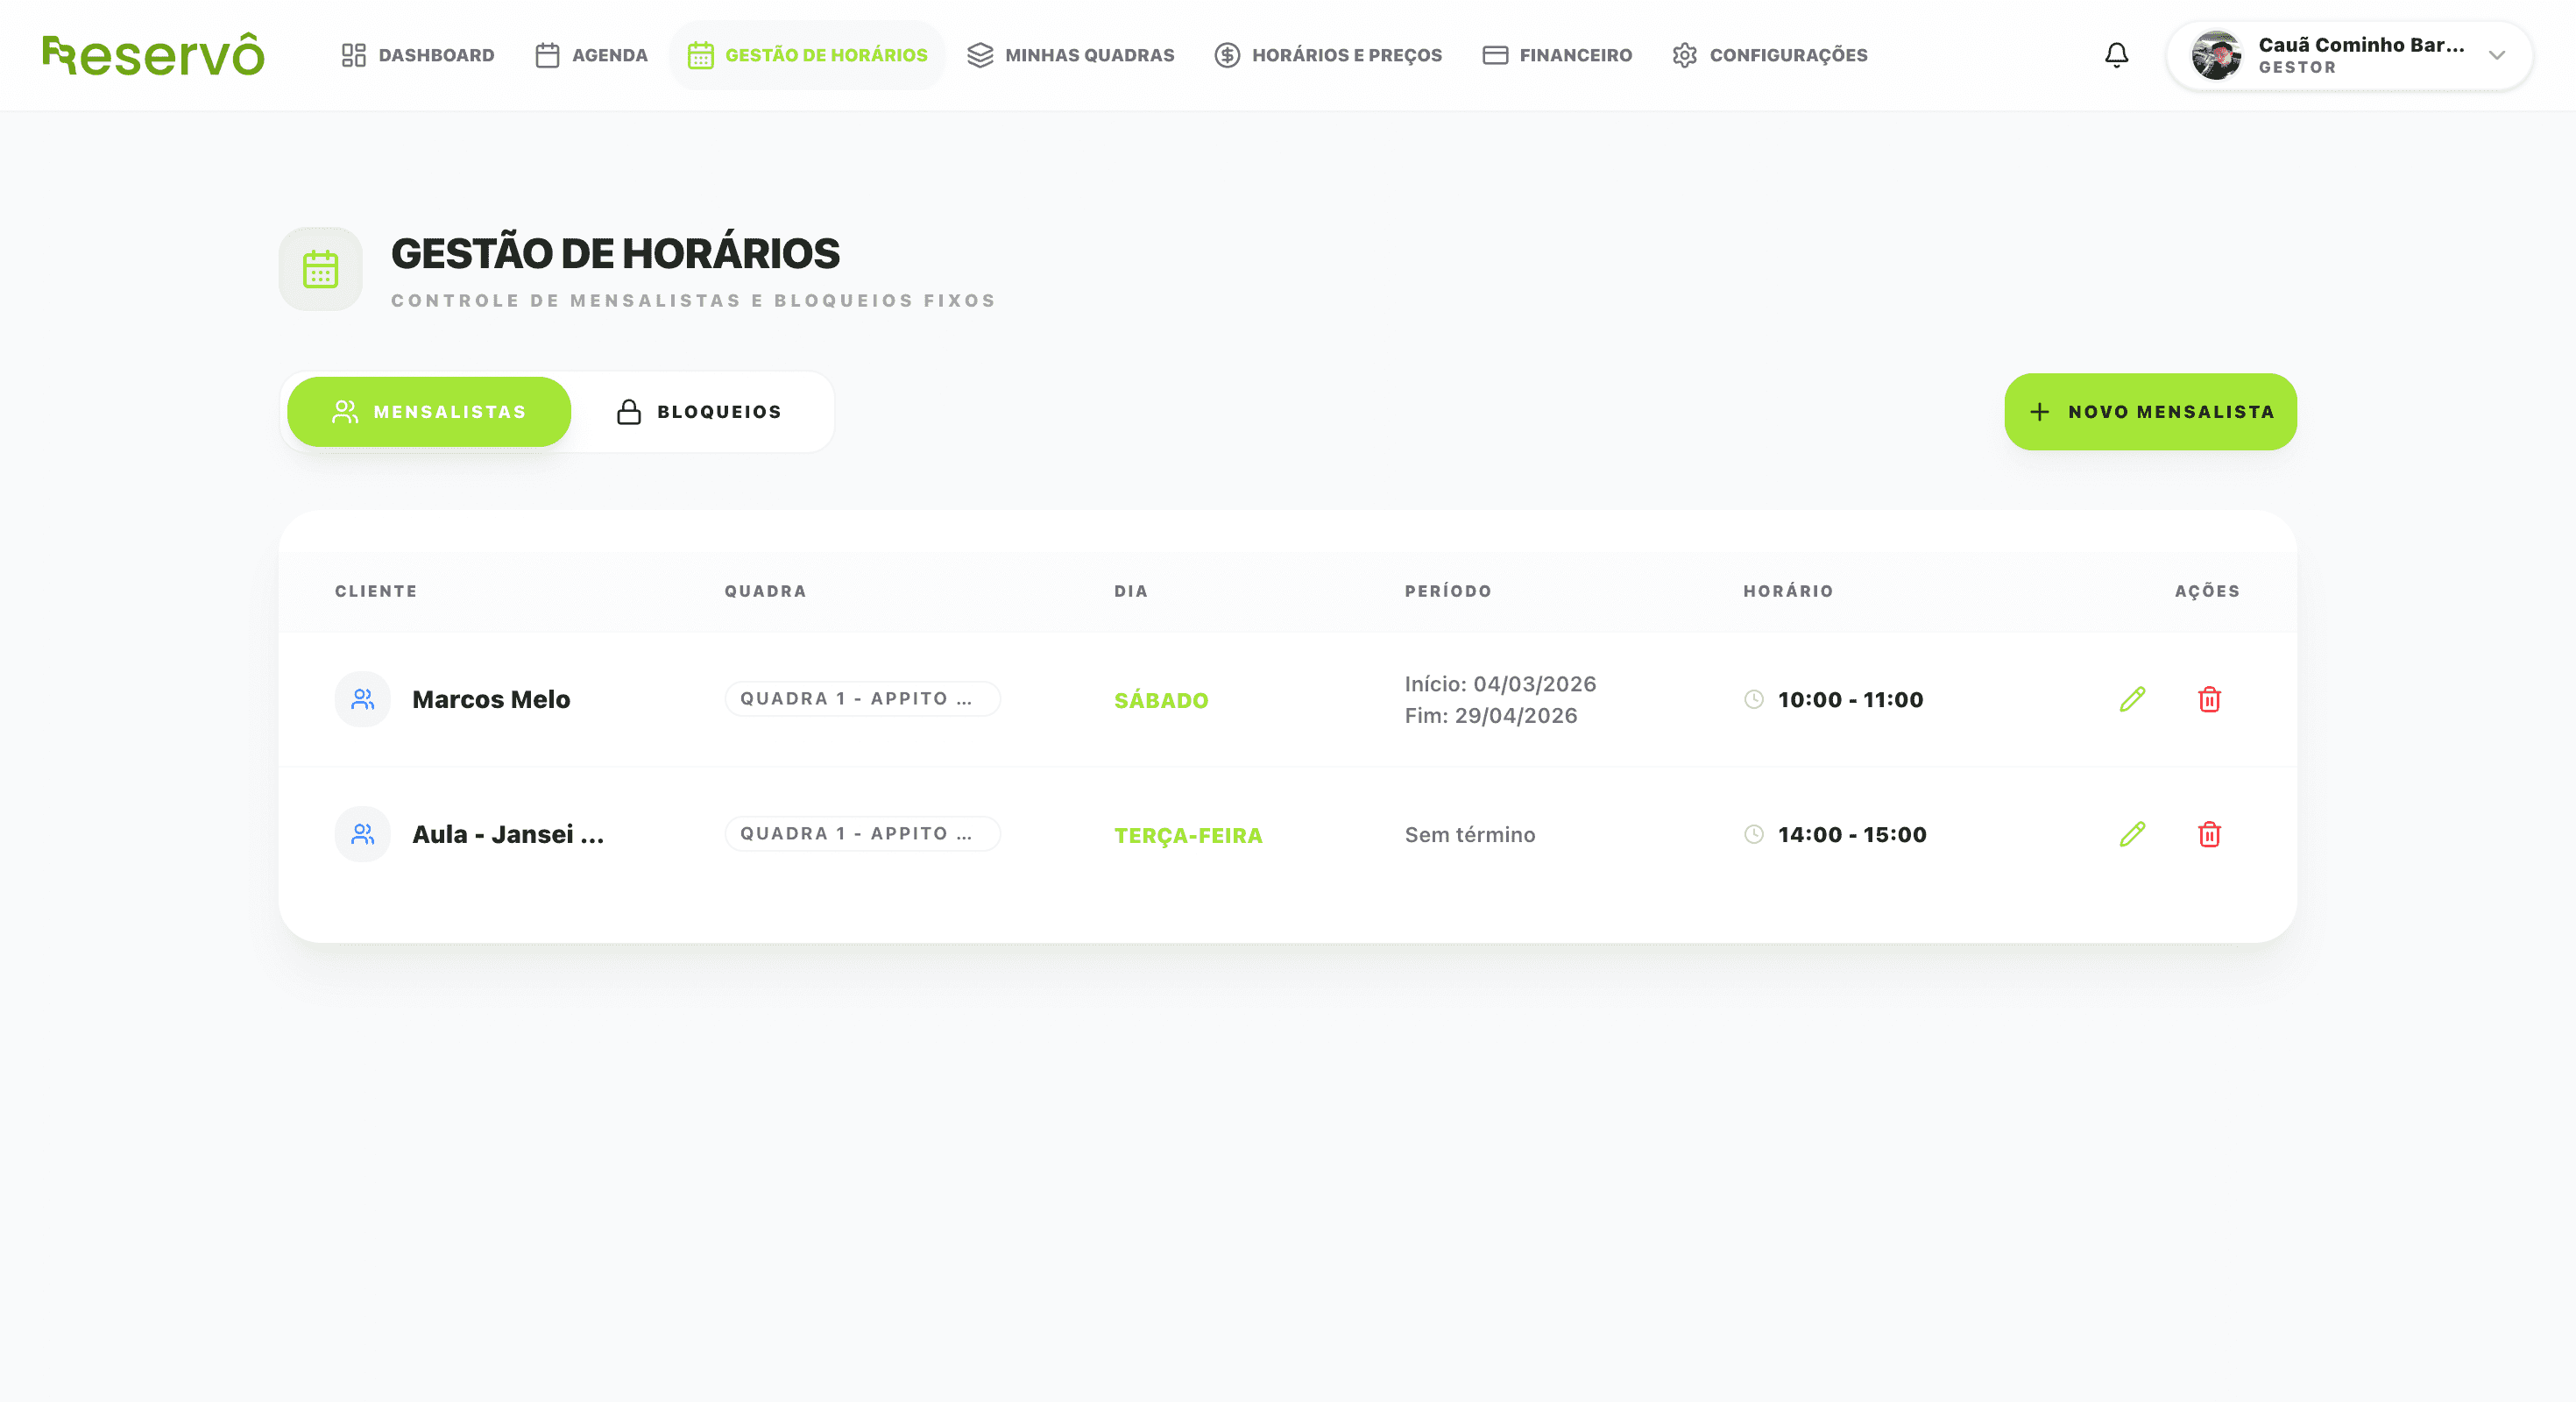Click the user profile photo thumbnail
Screen dimensions: 2576x1402
2216,55
